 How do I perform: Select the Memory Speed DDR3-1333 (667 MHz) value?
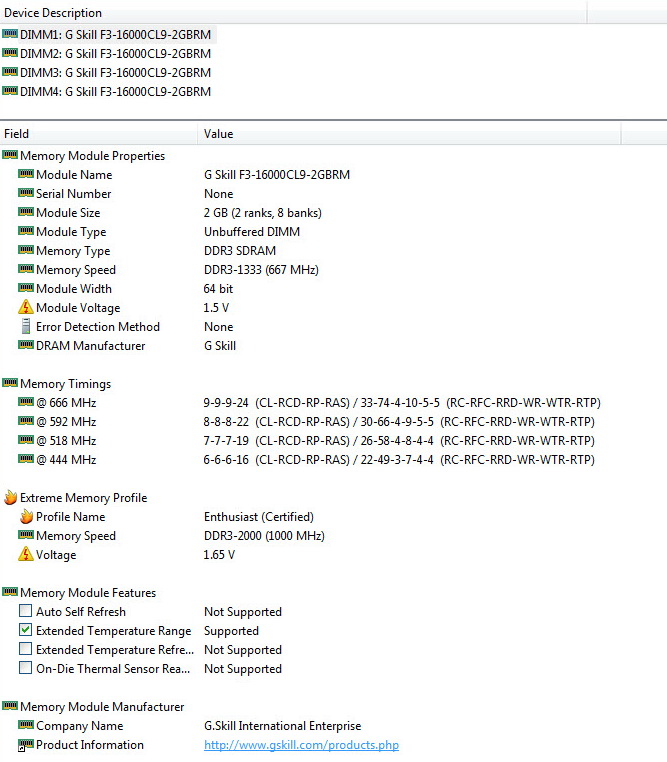261,270
